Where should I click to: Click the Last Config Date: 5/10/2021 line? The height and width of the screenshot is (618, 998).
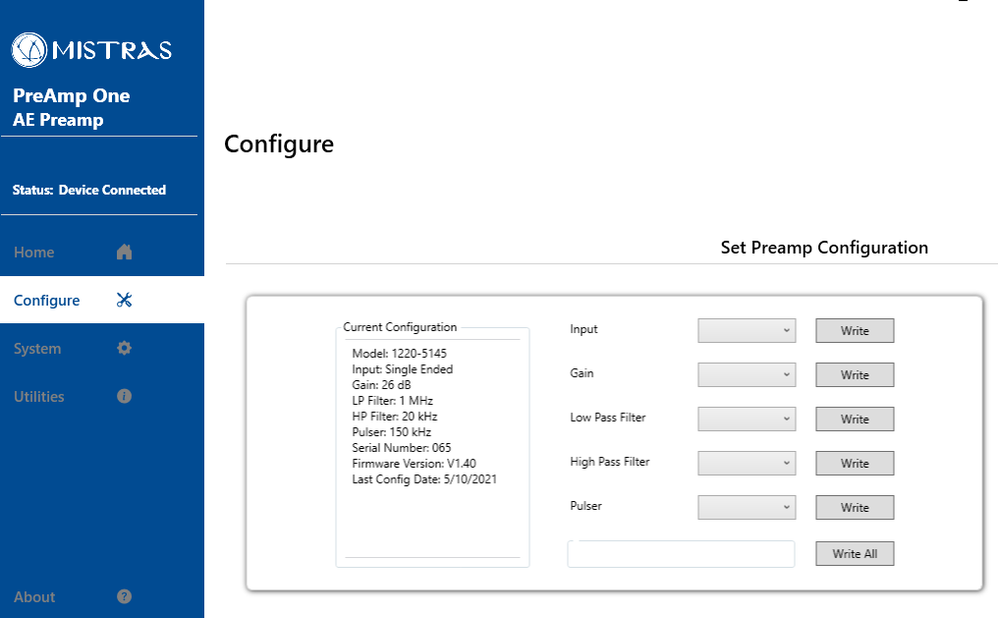[x=424, y=479]
